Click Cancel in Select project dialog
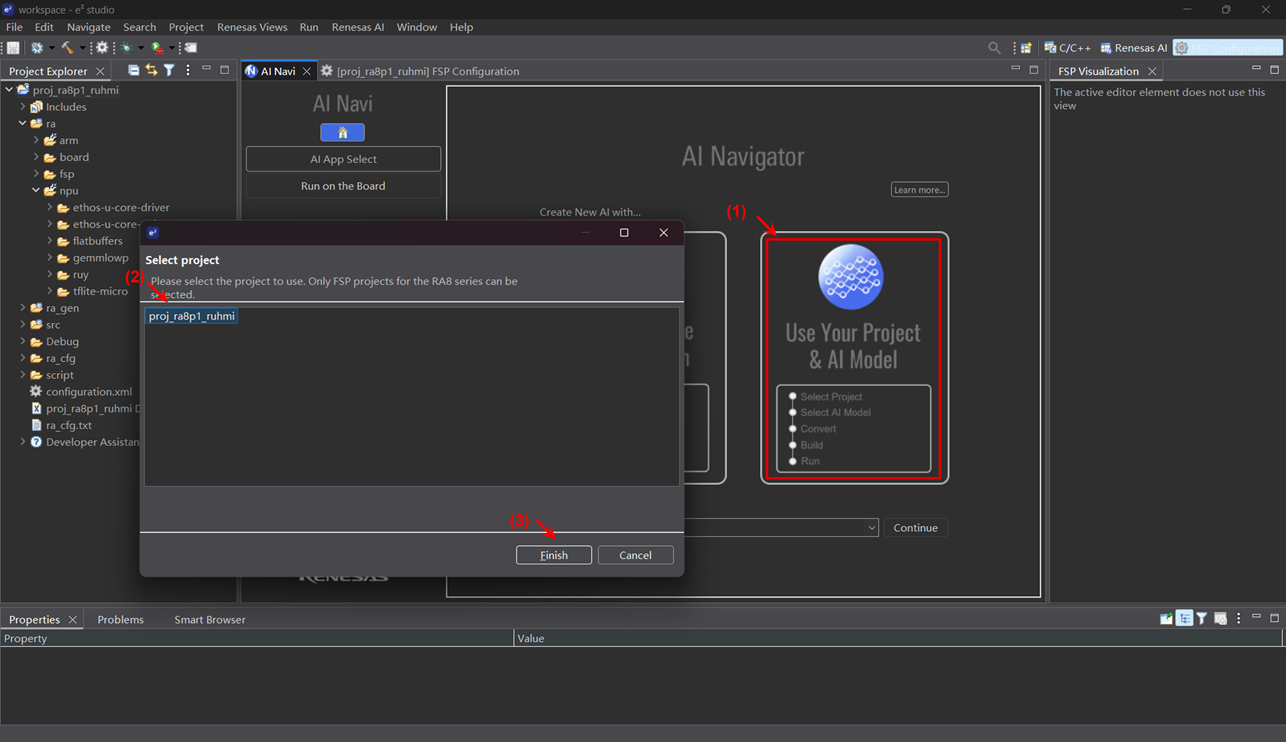This screenshot has width=1286, height=742. point(635,555)
